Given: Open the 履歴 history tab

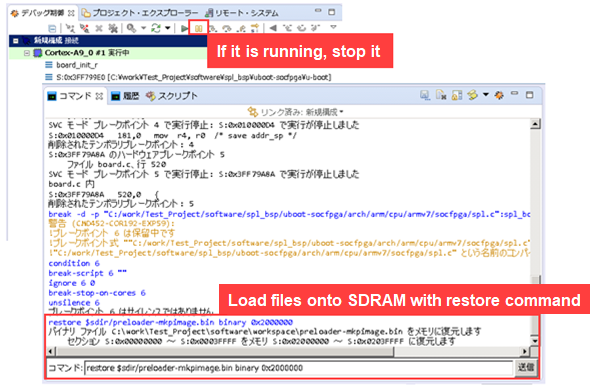Looking at the screenshot, I should 126,96.
